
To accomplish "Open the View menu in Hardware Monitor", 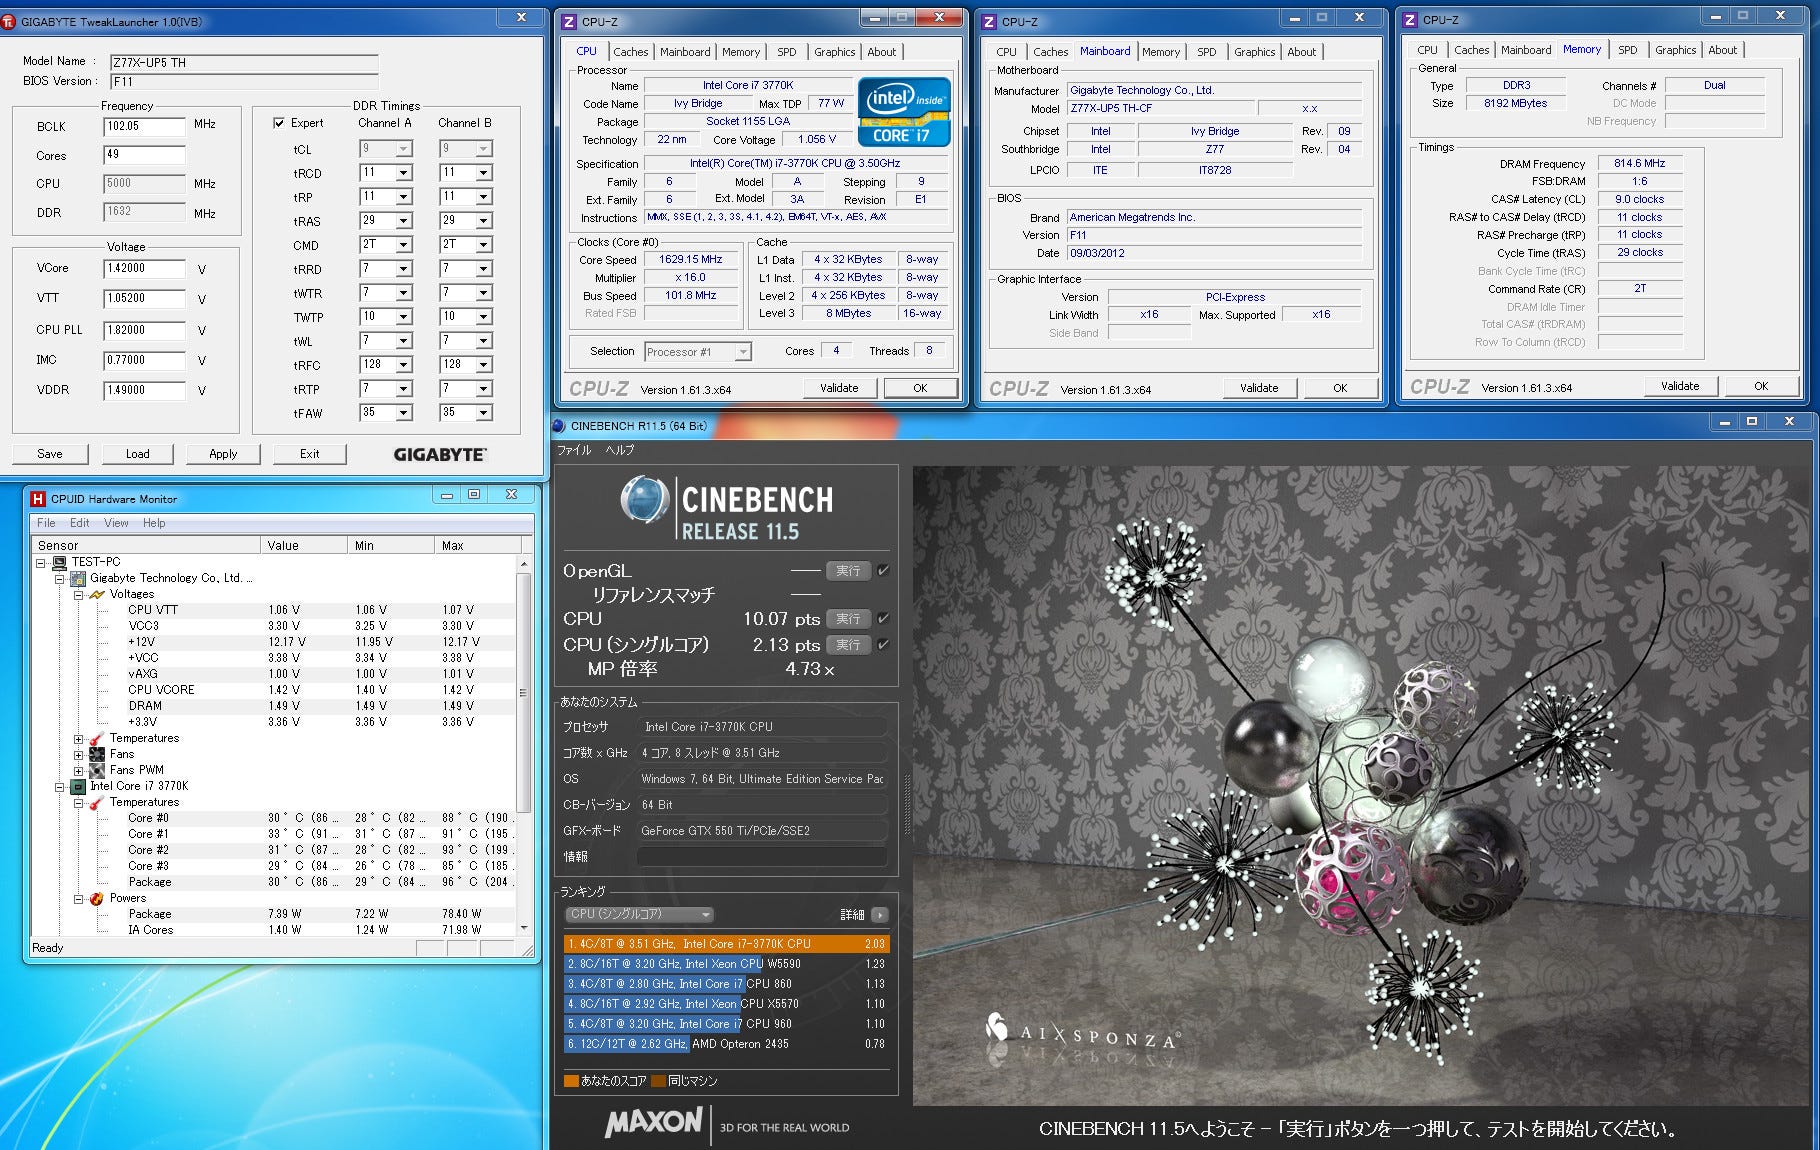I will (x=116, y=523).
